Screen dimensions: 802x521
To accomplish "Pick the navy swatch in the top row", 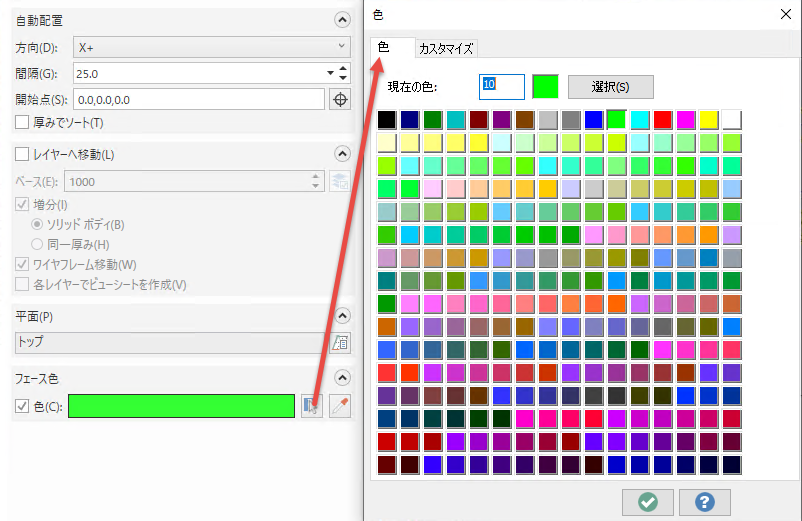I will tap(410, 120).
